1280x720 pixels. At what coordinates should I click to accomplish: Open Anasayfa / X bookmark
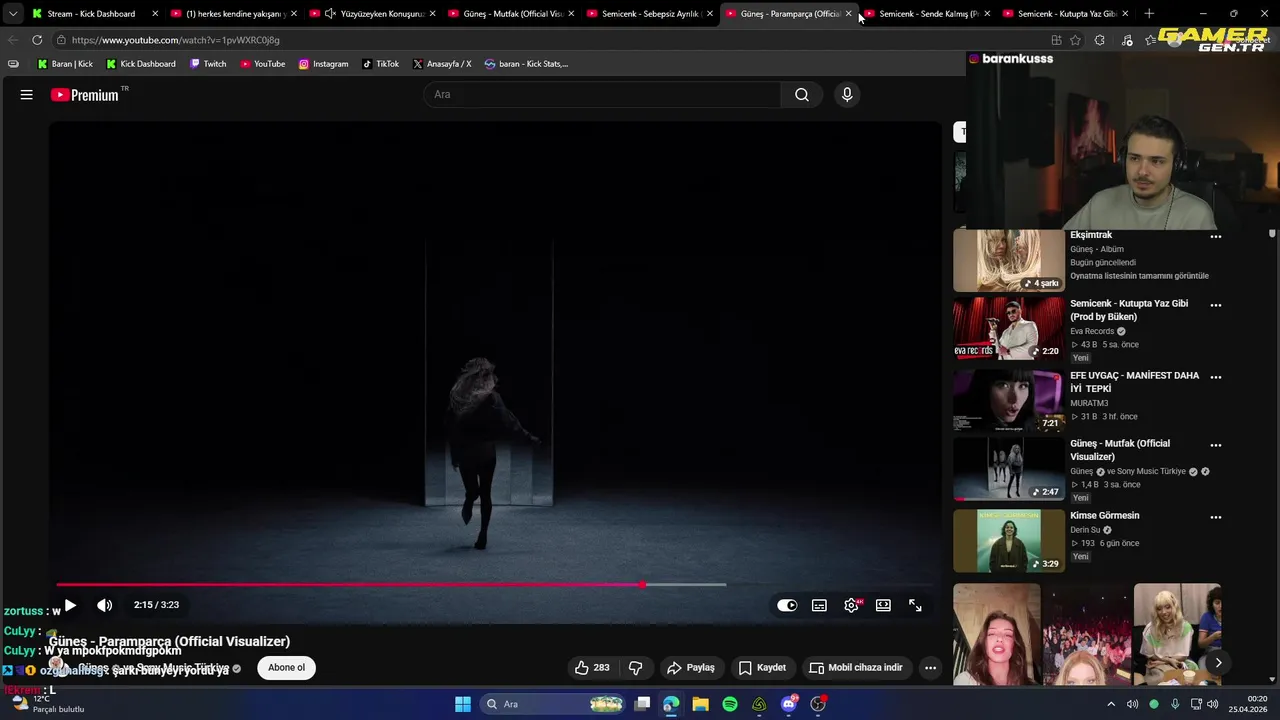pyautogui.click(x=442, y=64)
